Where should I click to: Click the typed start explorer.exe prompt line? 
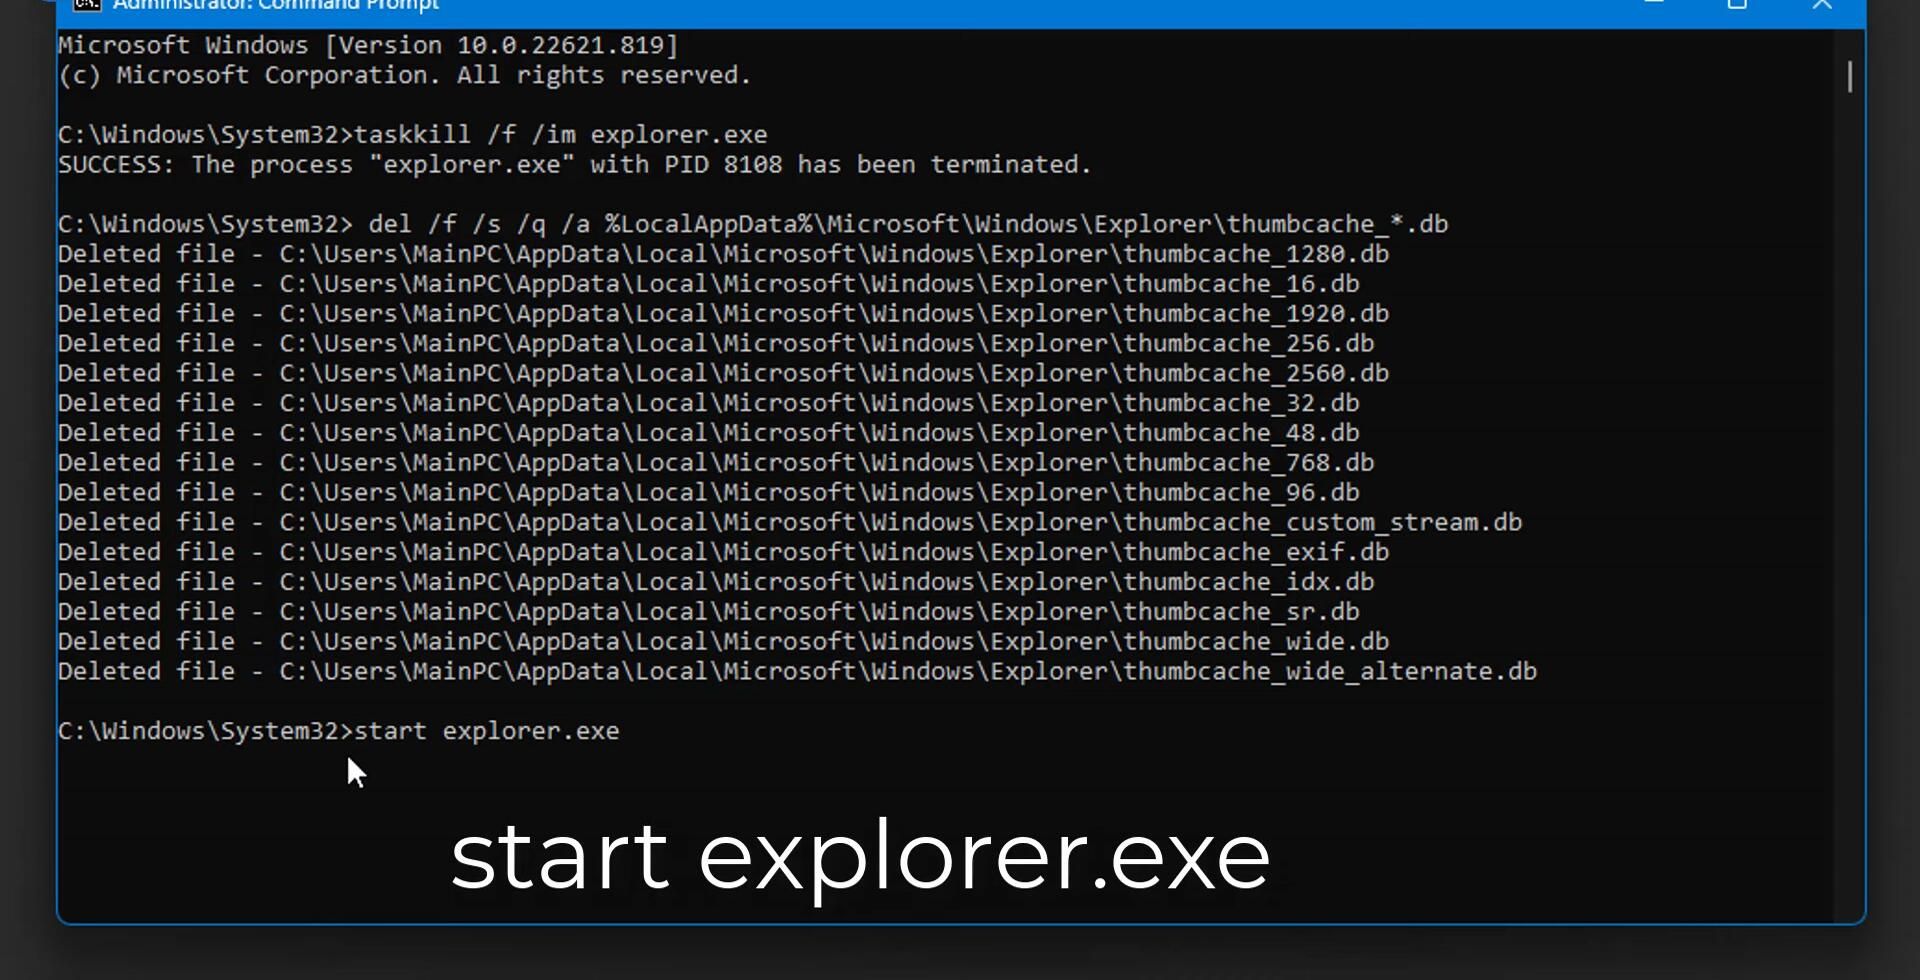(339, 731)
